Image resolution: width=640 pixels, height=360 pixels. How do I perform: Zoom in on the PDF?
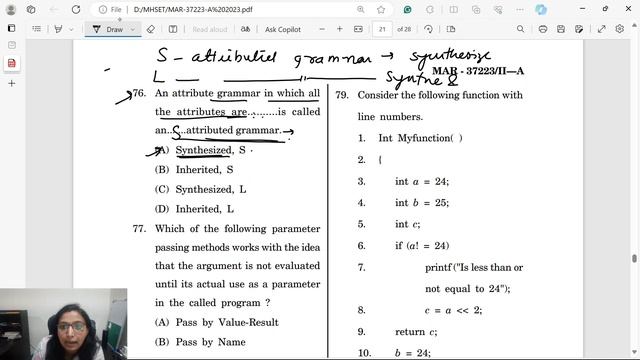click(340, 29)
